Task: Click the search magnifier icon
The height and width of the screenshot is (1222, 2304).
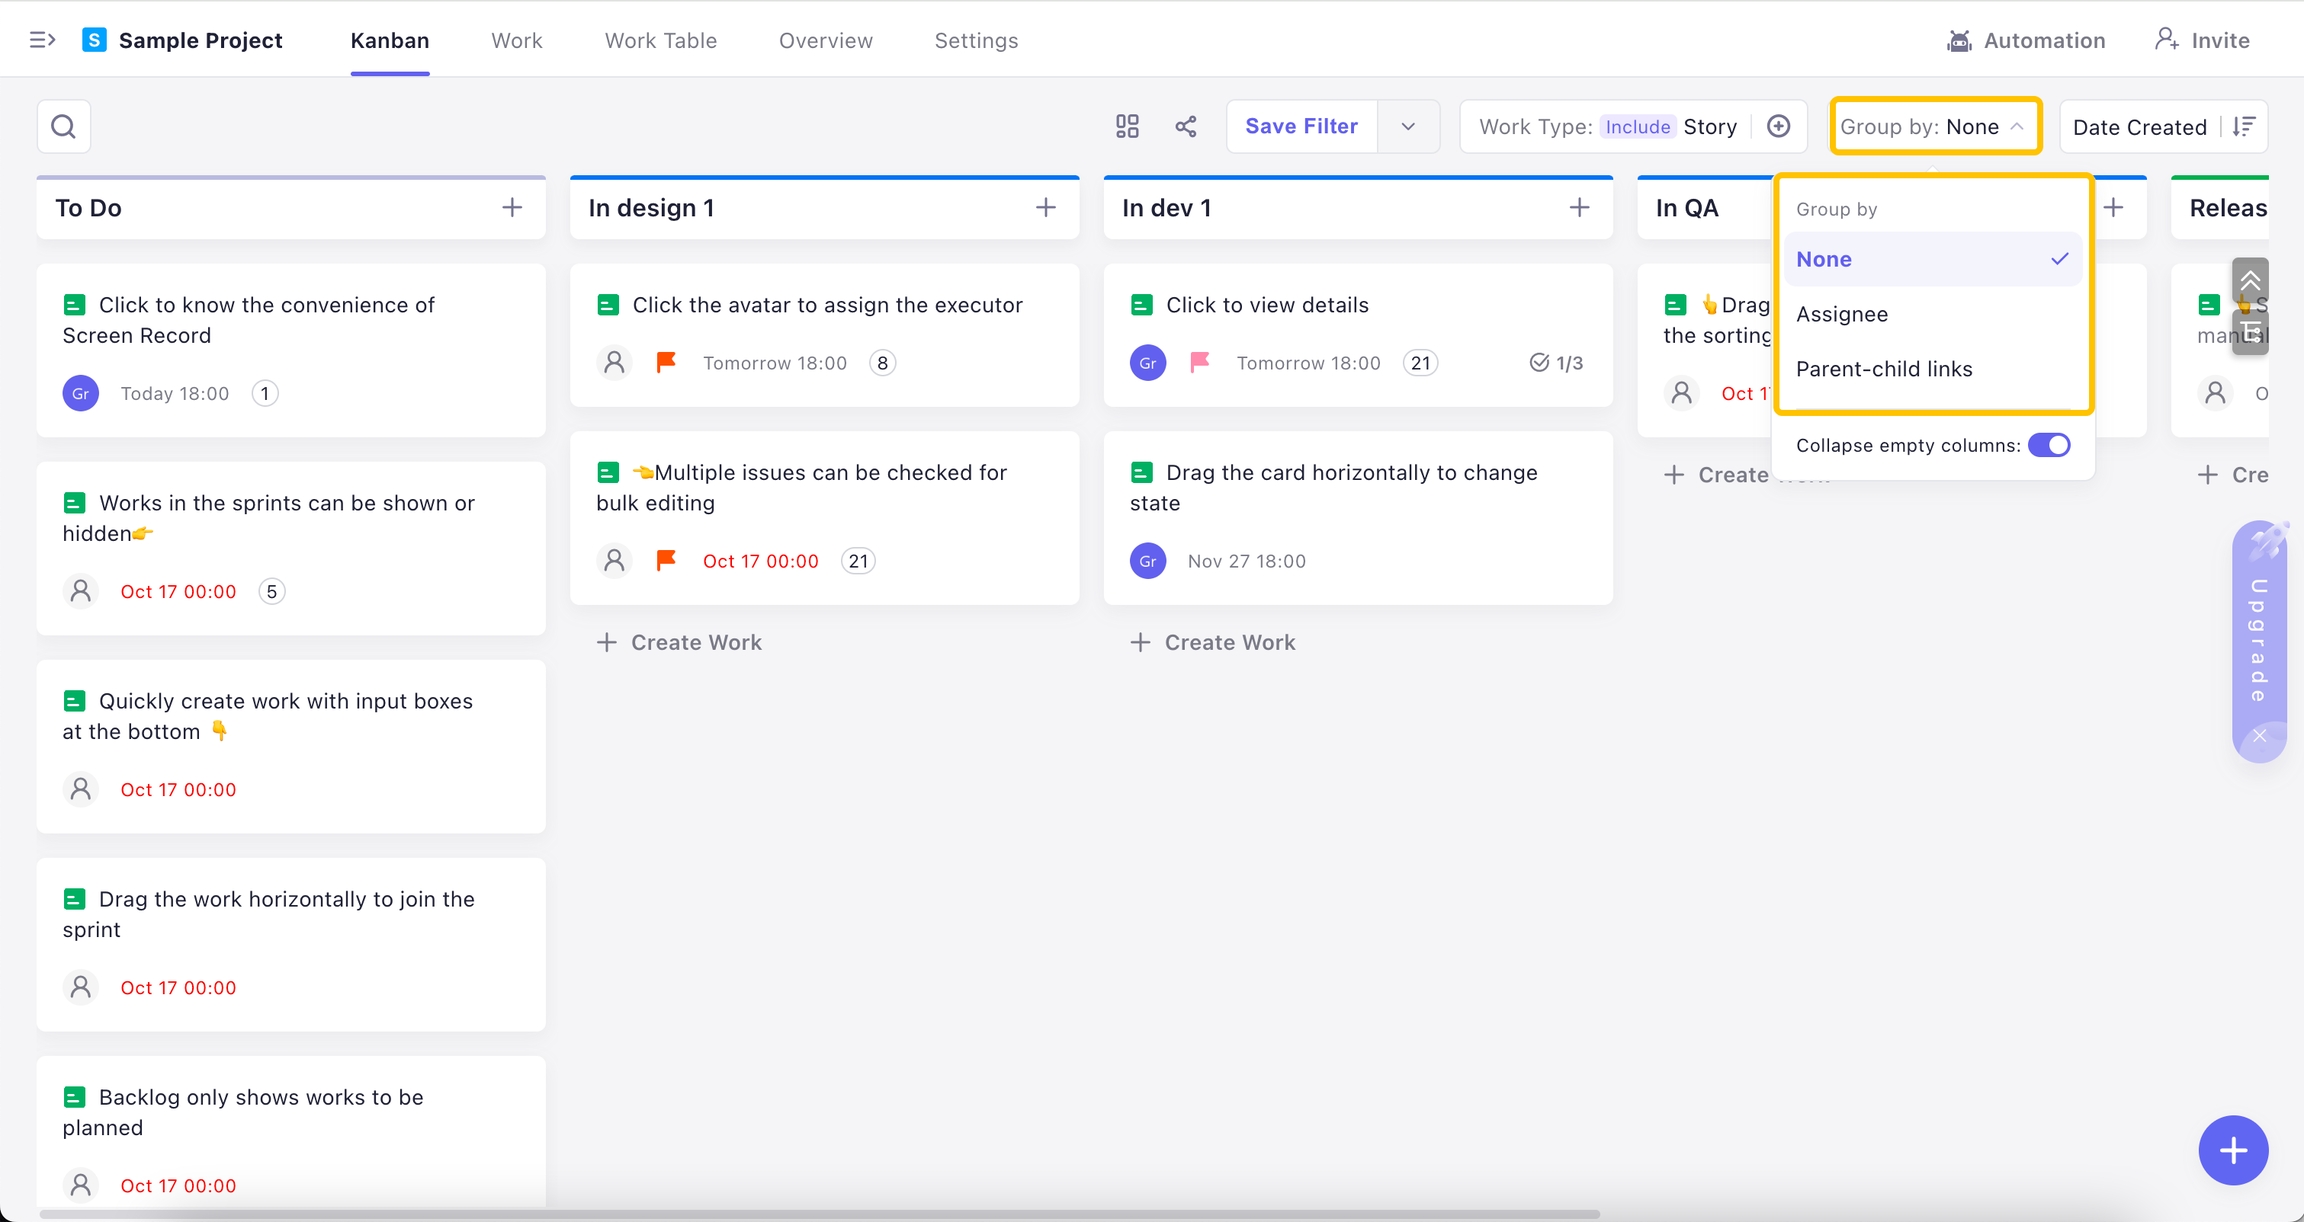Action: pos(64,127)
